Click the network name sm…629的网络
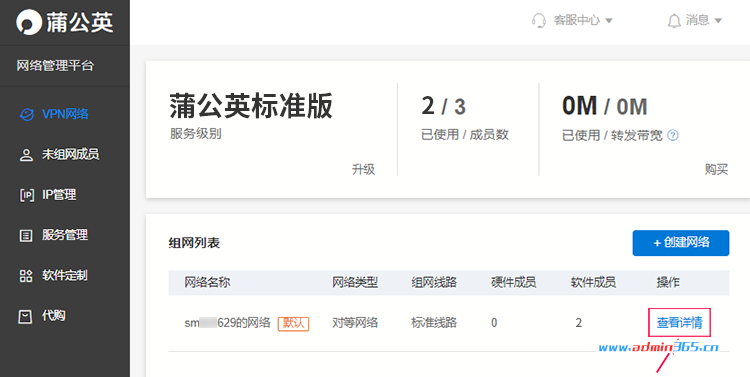 pos(228,323)
